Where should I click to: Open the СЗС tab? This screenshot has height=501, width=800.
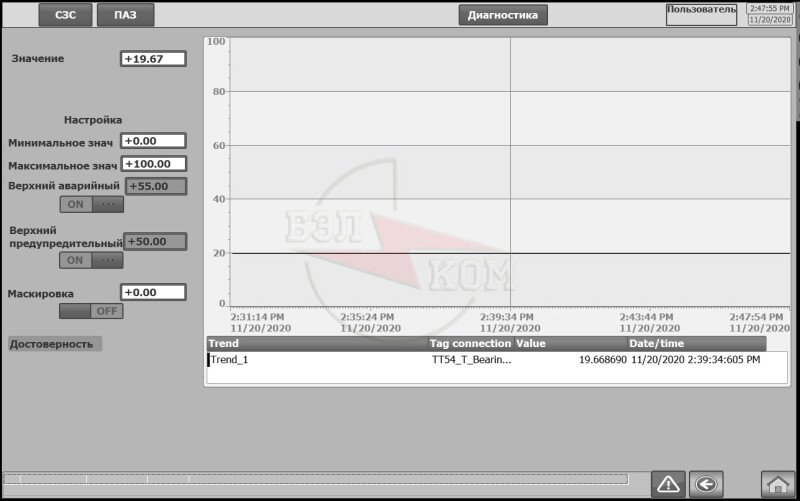pyautogui.click(x=65, y=15)
